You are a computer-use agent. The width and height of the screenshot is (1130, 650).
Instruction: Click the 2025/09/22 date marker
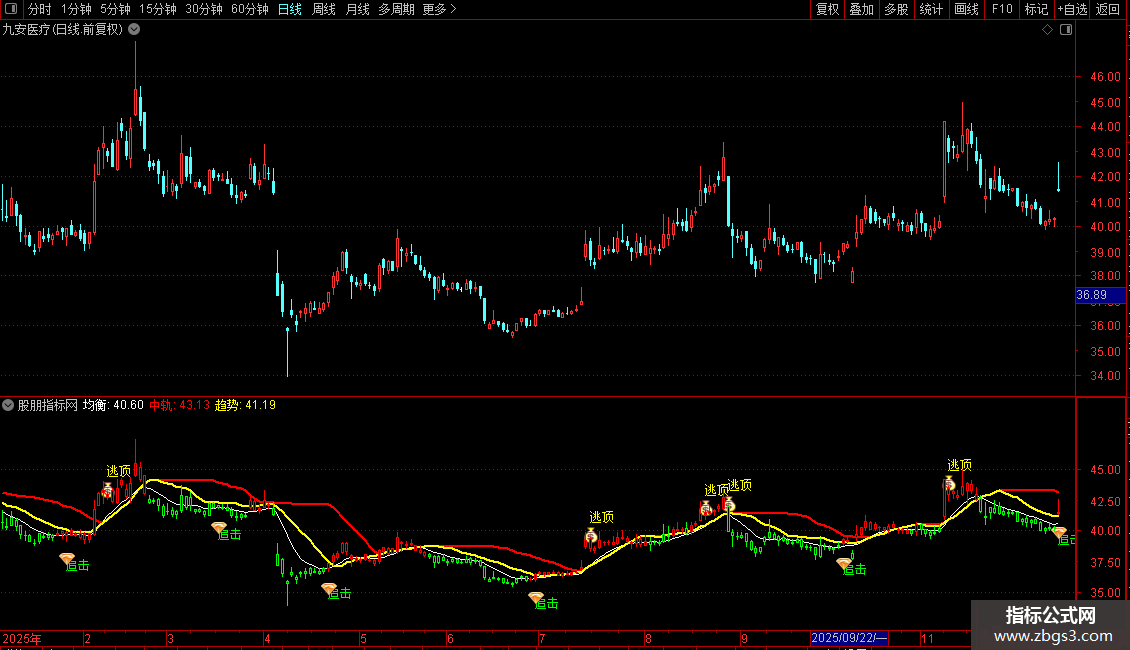(x=849, y=638)
